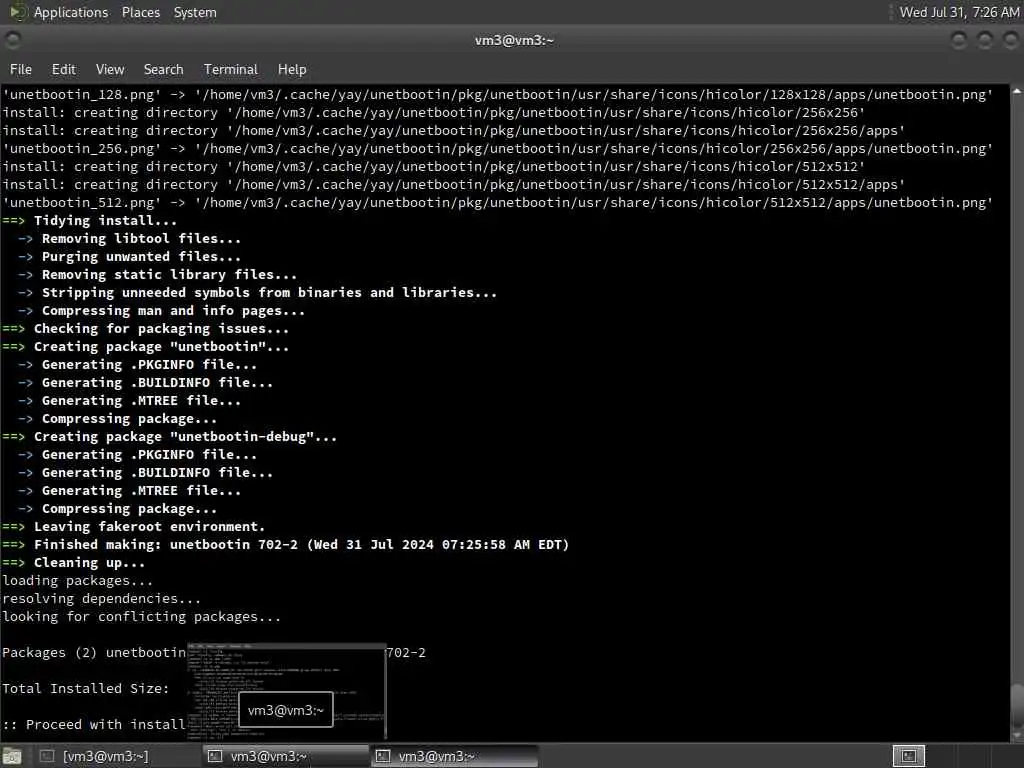Open the Applications panel menu
This screenshot has height=768, width=1024.
[71, 12]
